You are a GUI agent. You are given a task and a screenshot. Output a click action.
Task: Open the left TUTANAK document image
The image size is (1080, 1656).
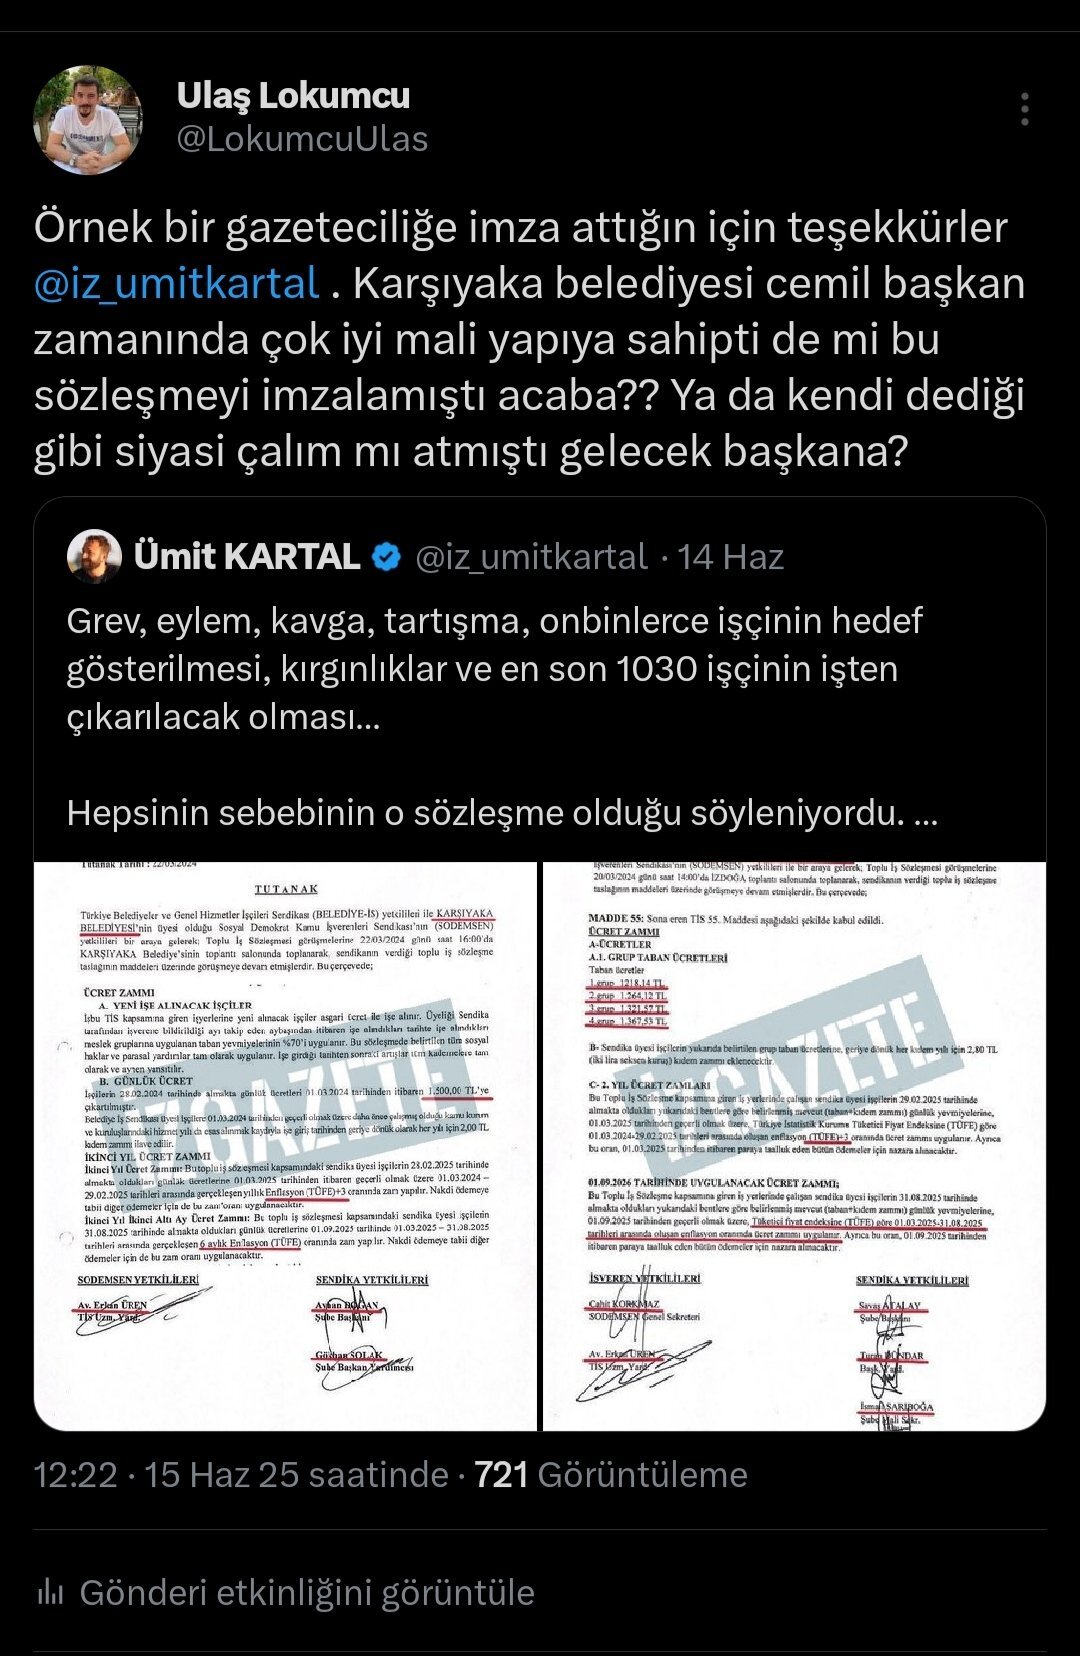click(x=285, y=1146)
